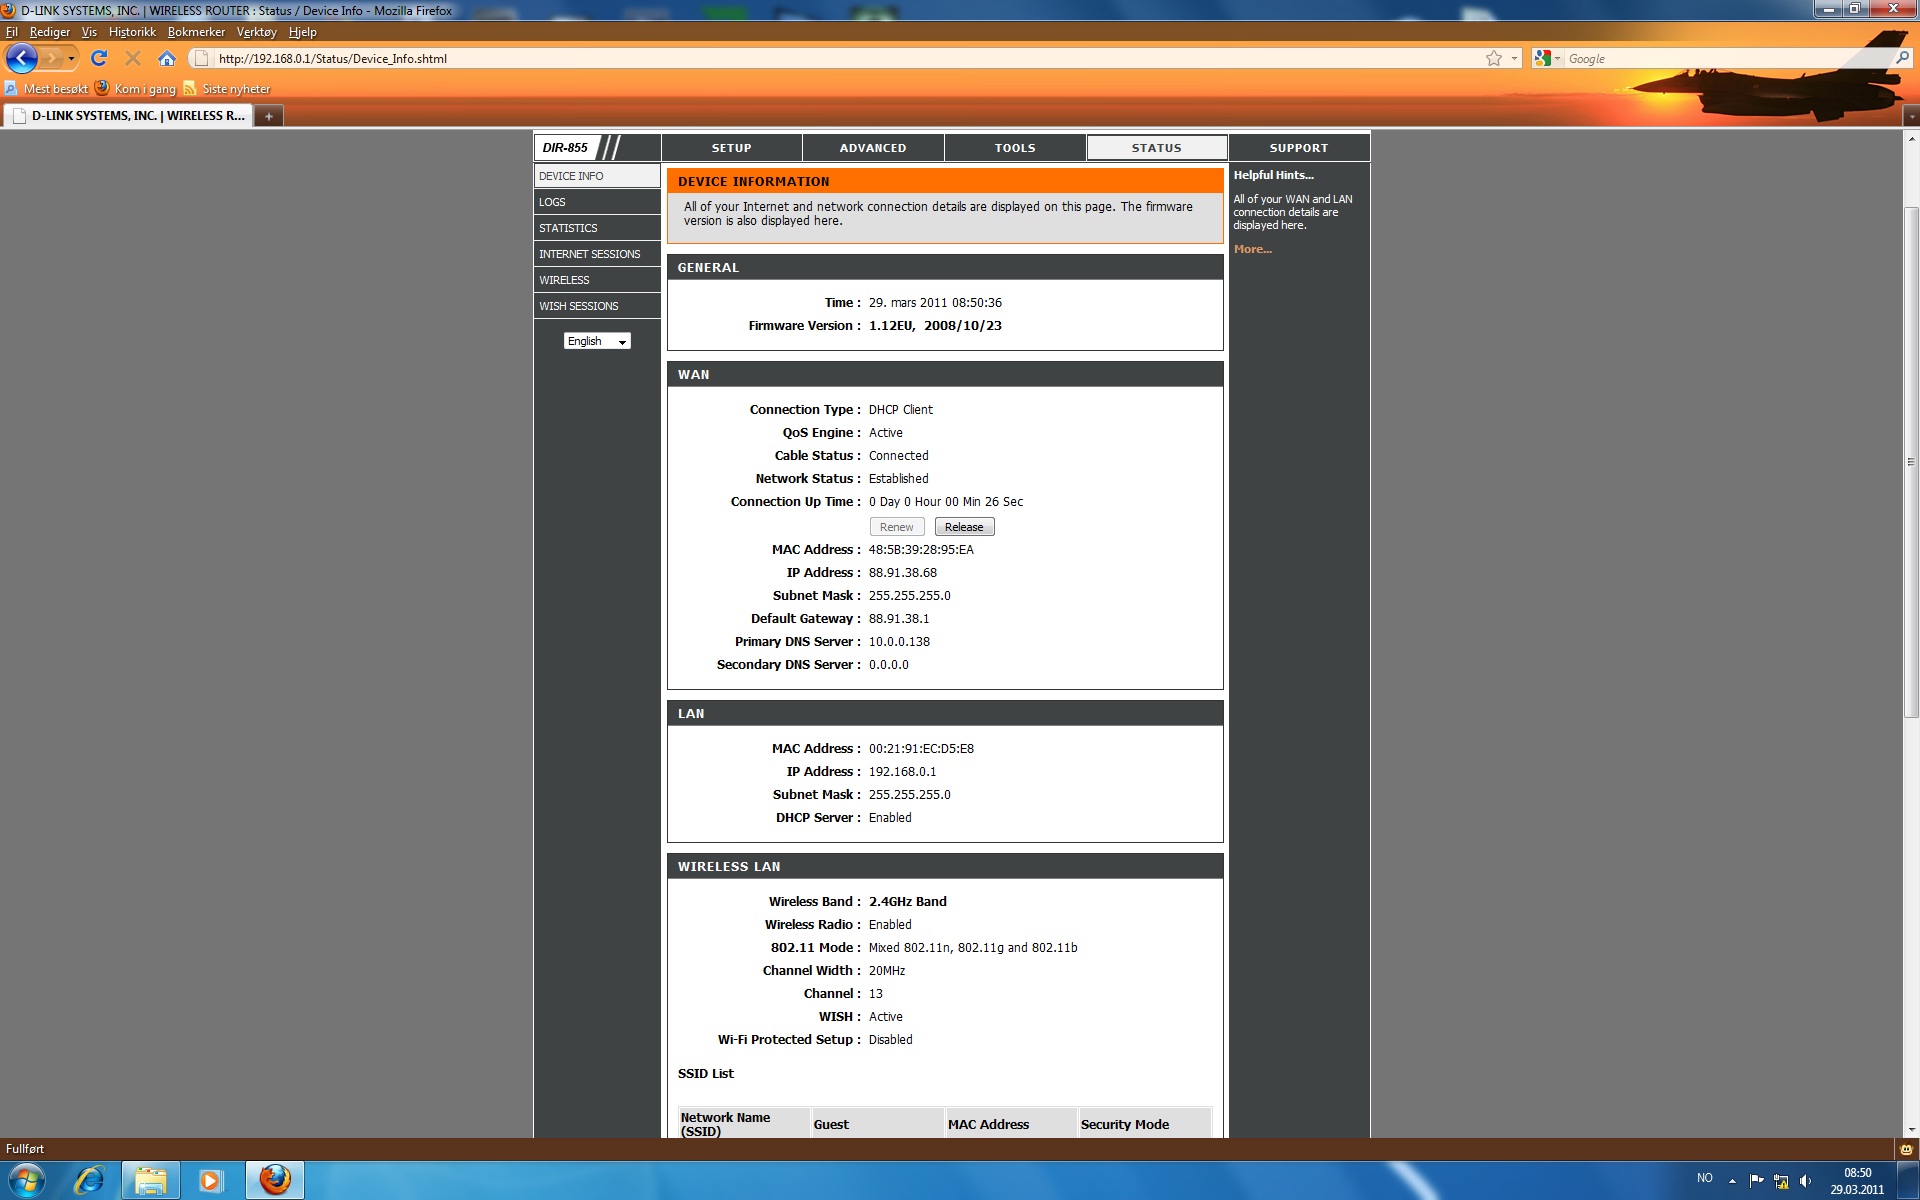Viewport: 1920px width, 1200px height.
Task: Click the DIR-855 model logo
Action: [566, 148]
